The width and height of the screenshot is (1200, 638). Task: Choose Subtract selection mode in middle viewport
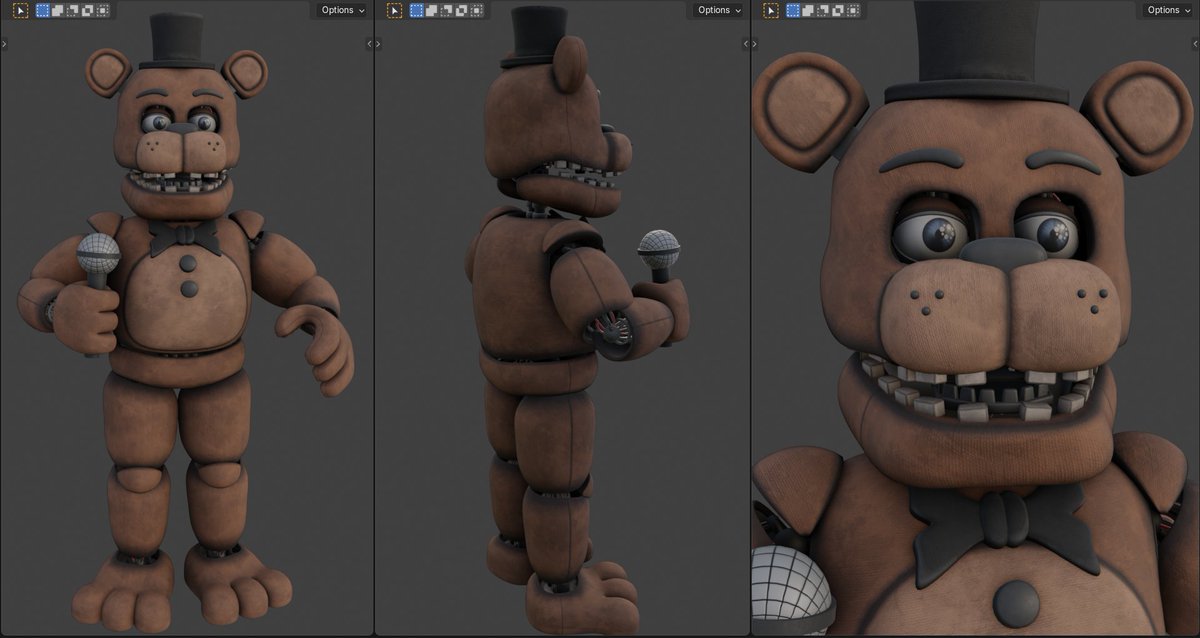447,10
